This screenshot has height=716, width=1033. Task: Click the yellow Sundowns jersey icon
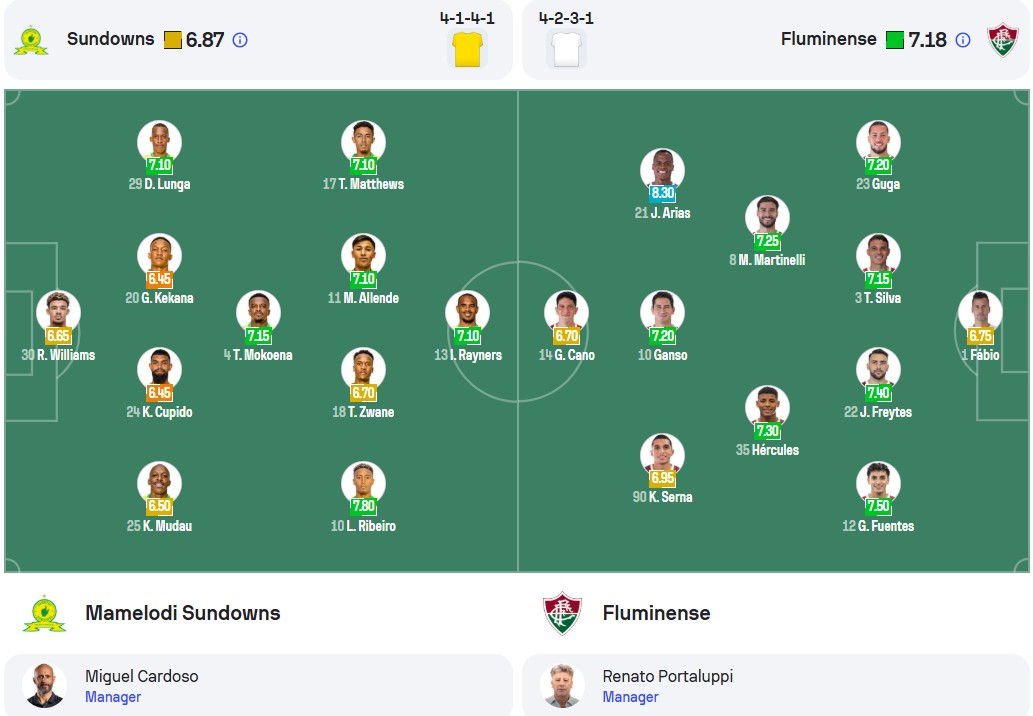[468, 49]
